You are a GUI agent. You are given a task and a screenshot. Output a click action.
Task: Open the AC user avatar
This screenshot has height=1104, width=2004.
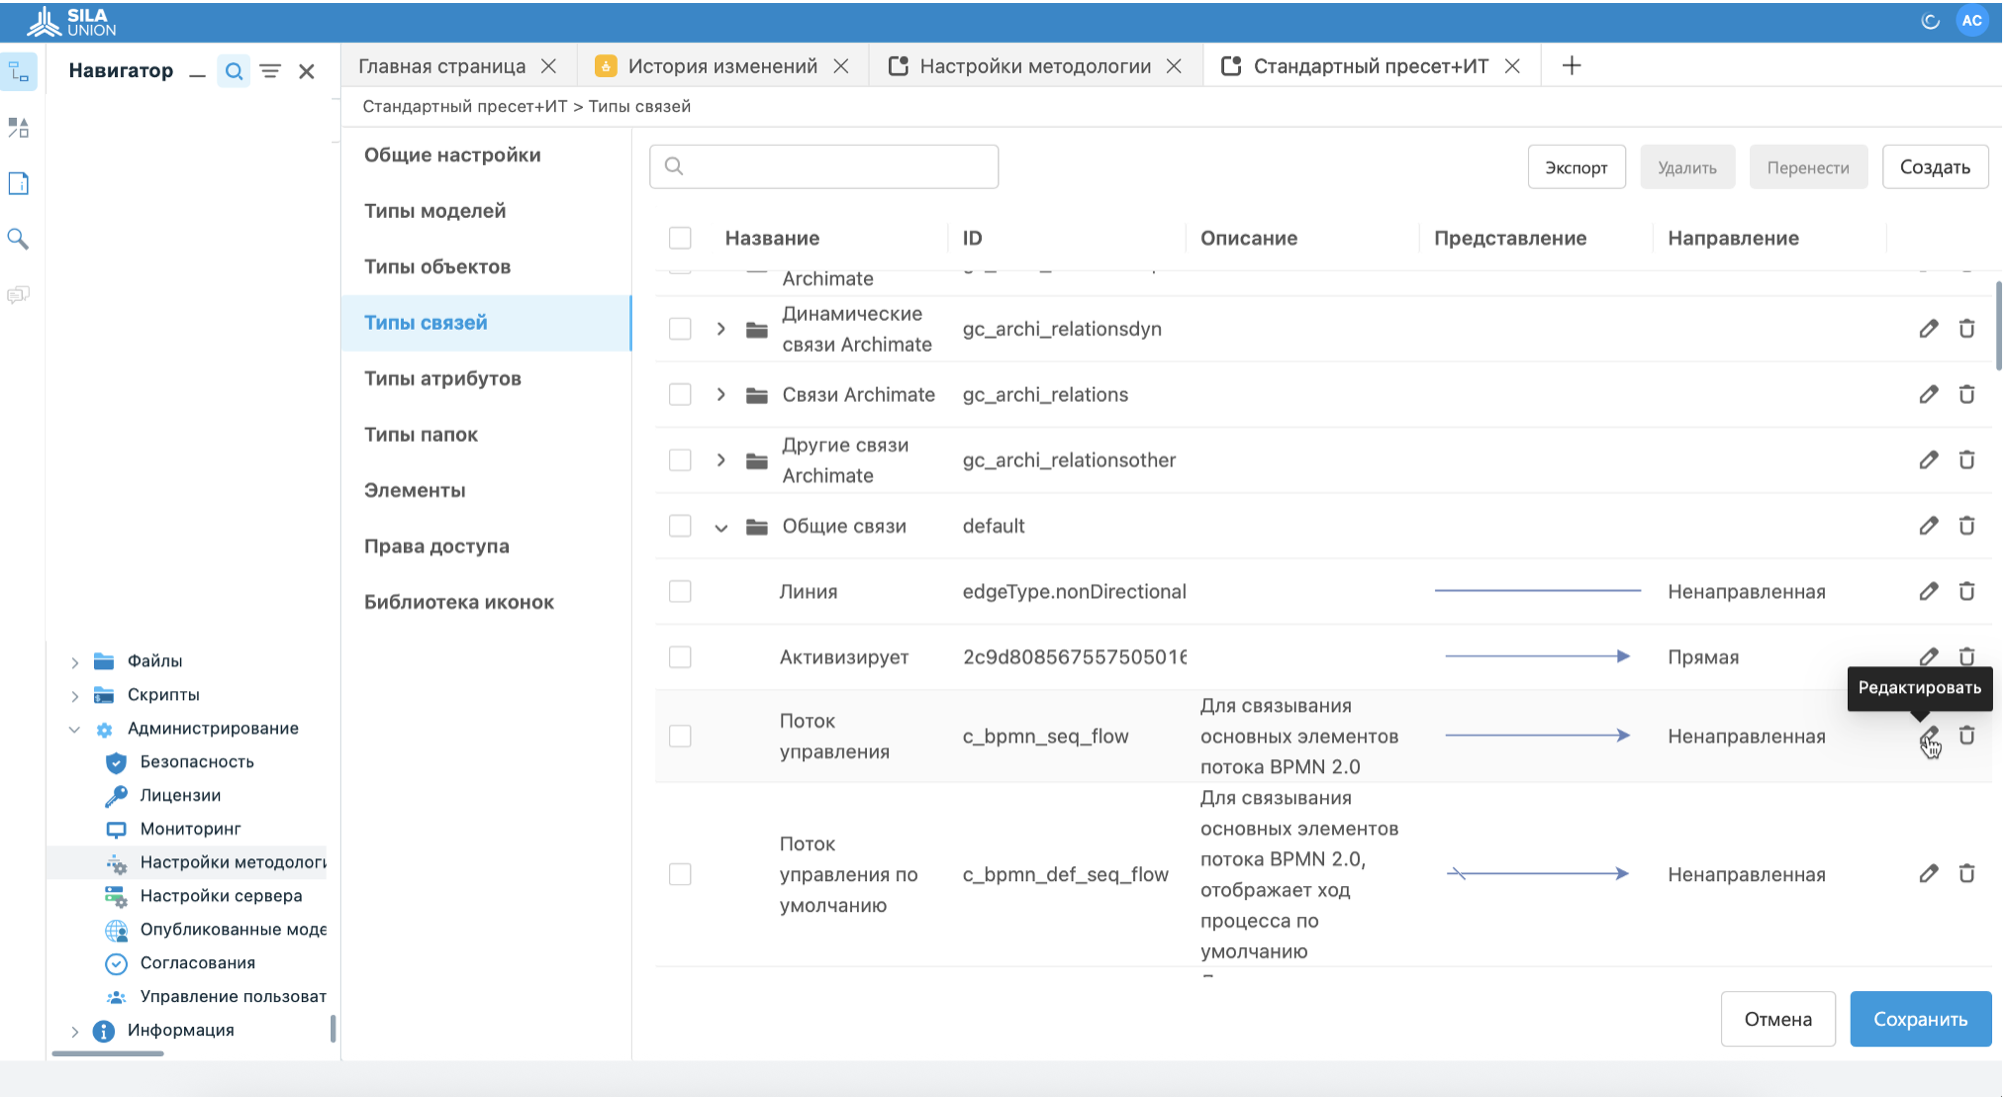click(x=1971, y=21)
